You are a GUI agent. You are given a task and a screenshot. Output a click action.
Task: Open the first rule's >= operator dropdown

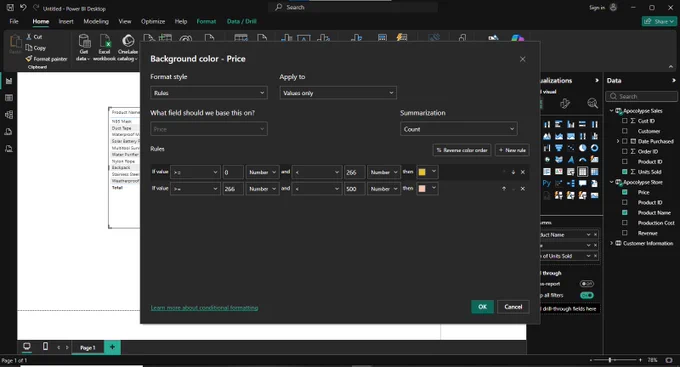tap(195, 172)
